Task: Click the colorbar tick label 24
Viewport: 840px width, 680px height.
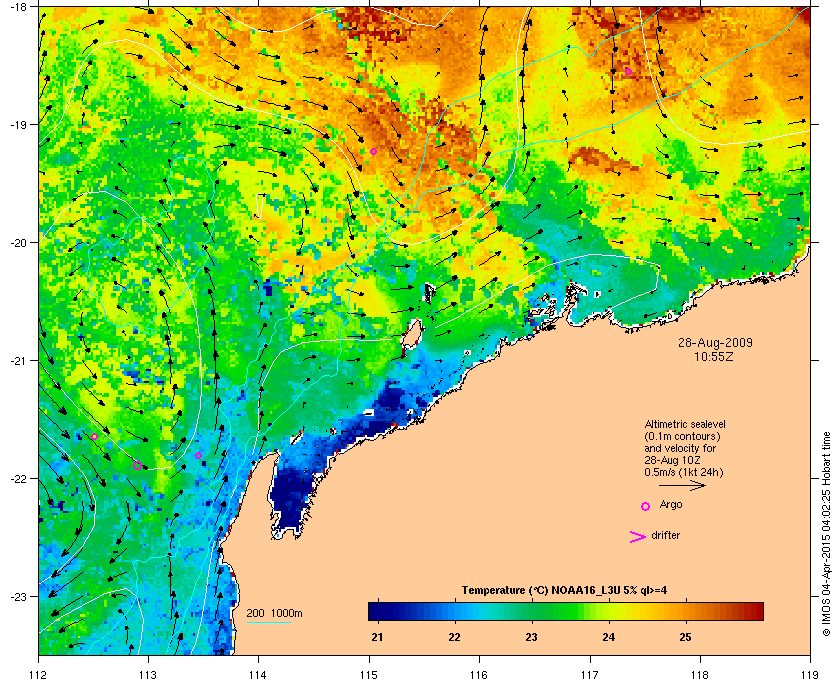Action: [608, 638]
